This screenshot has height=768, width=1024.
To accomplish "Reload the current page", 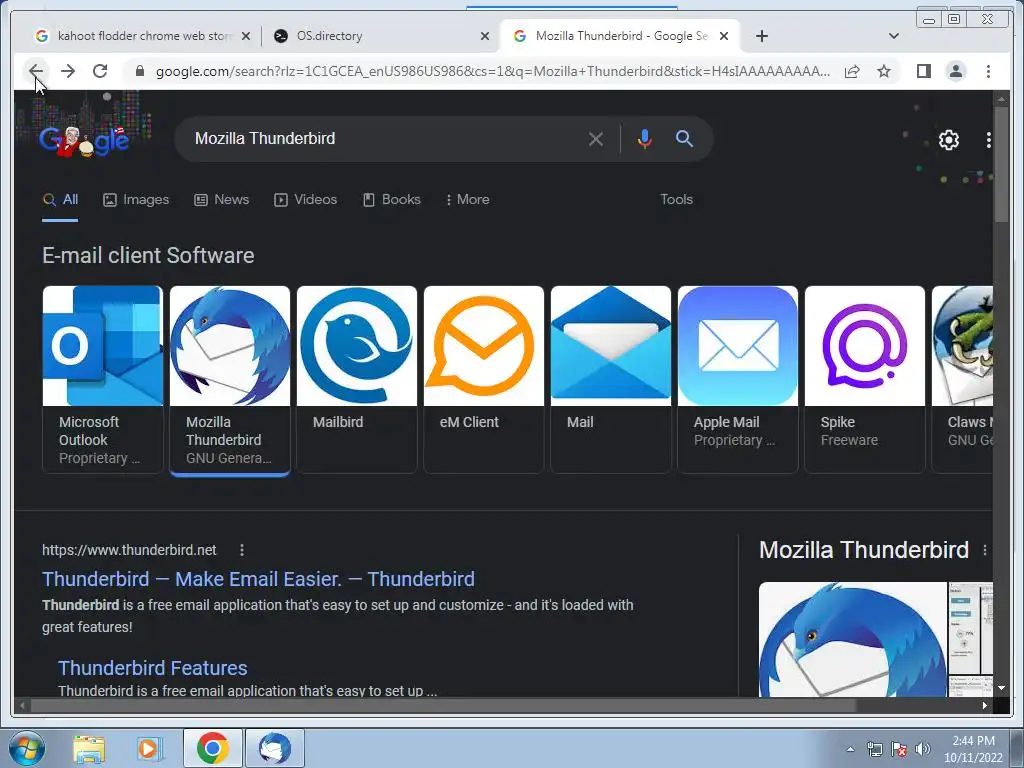I will pyautogui.click(x=100, y=71).
